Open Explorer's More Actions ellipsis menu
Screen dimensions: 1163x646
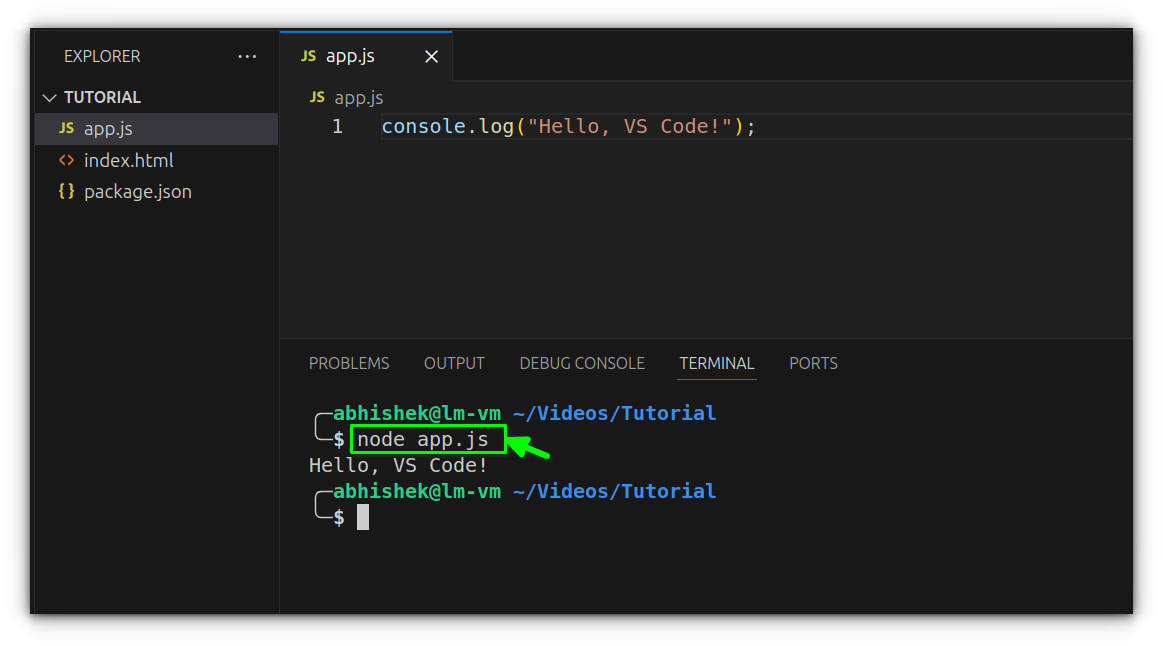(x=247, y=56)
